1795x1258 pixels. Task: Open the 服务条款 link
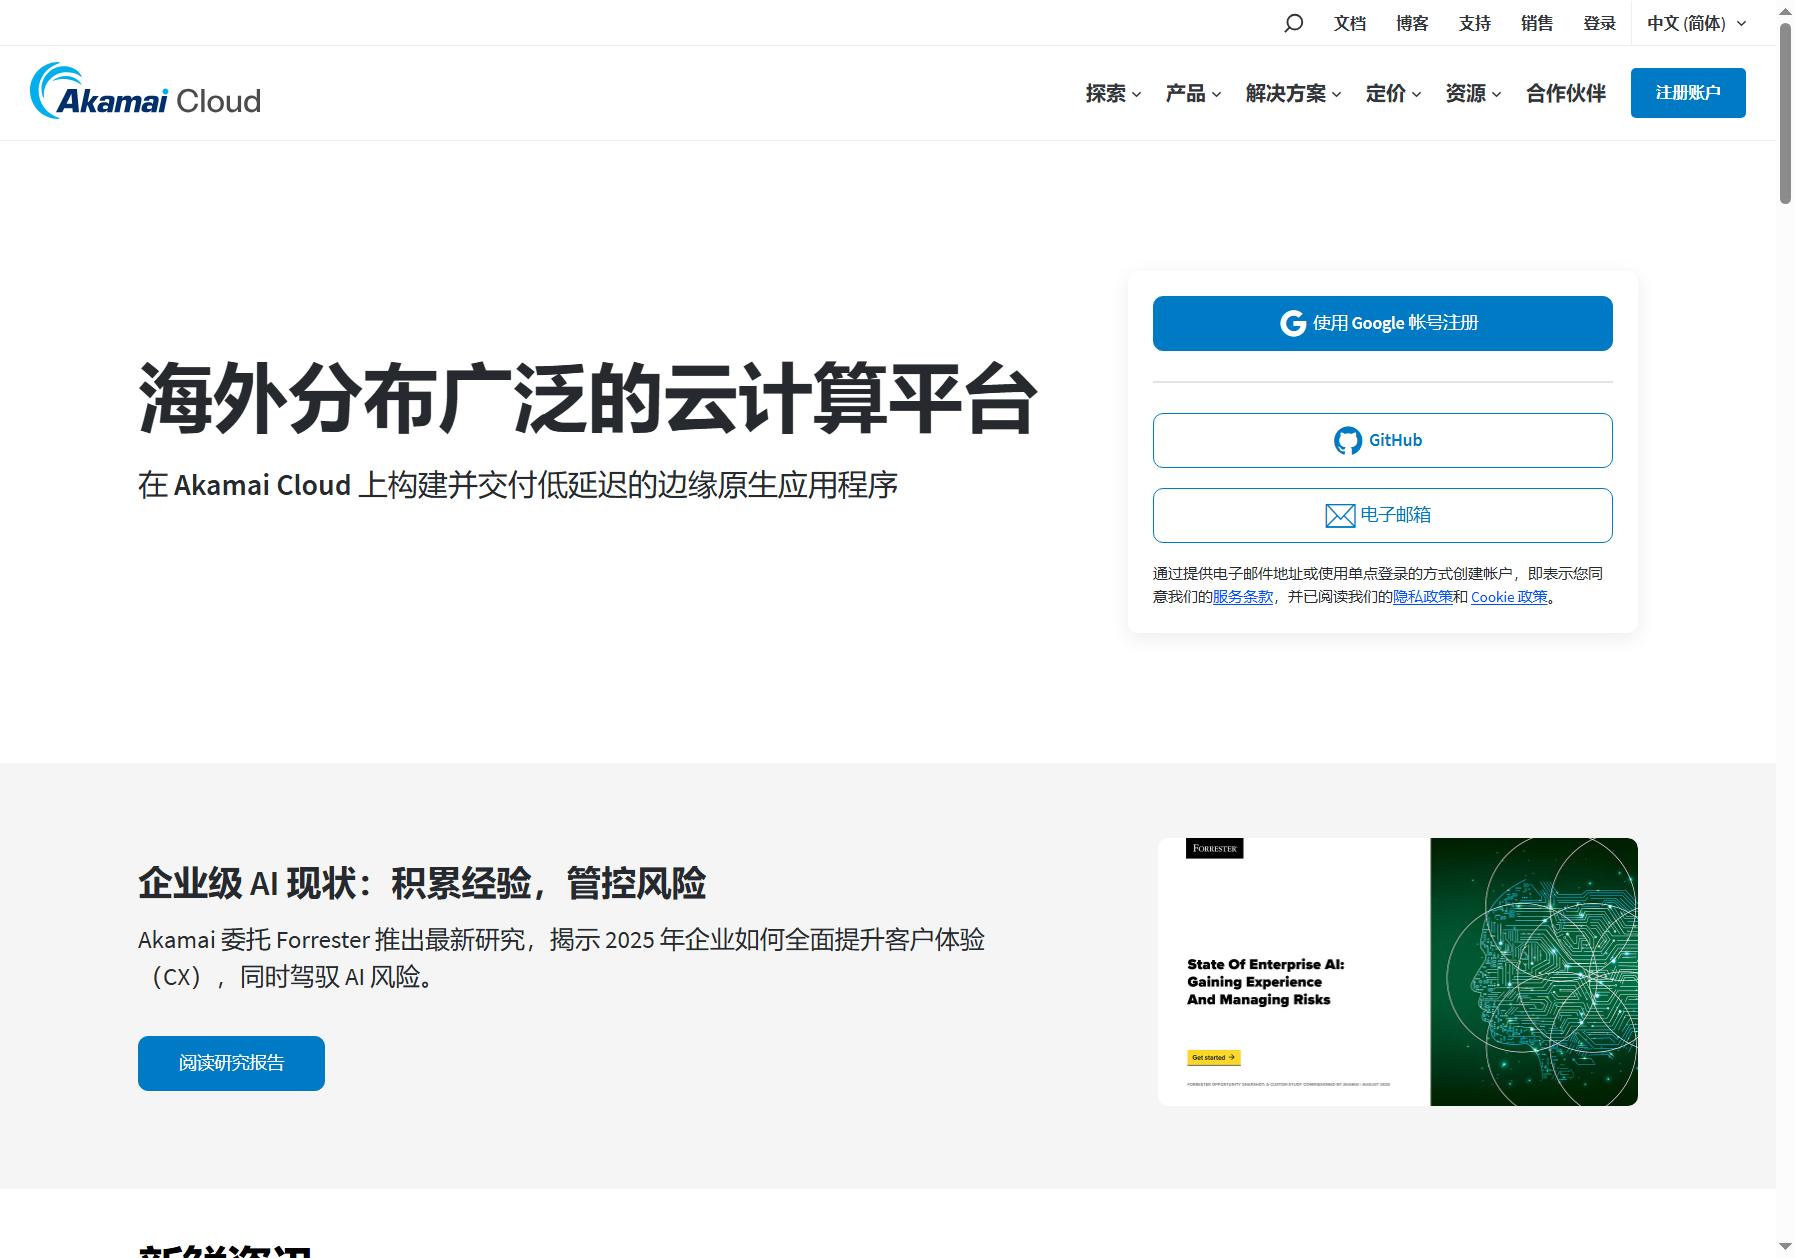pyautogui.click(x=1242, y=597)
